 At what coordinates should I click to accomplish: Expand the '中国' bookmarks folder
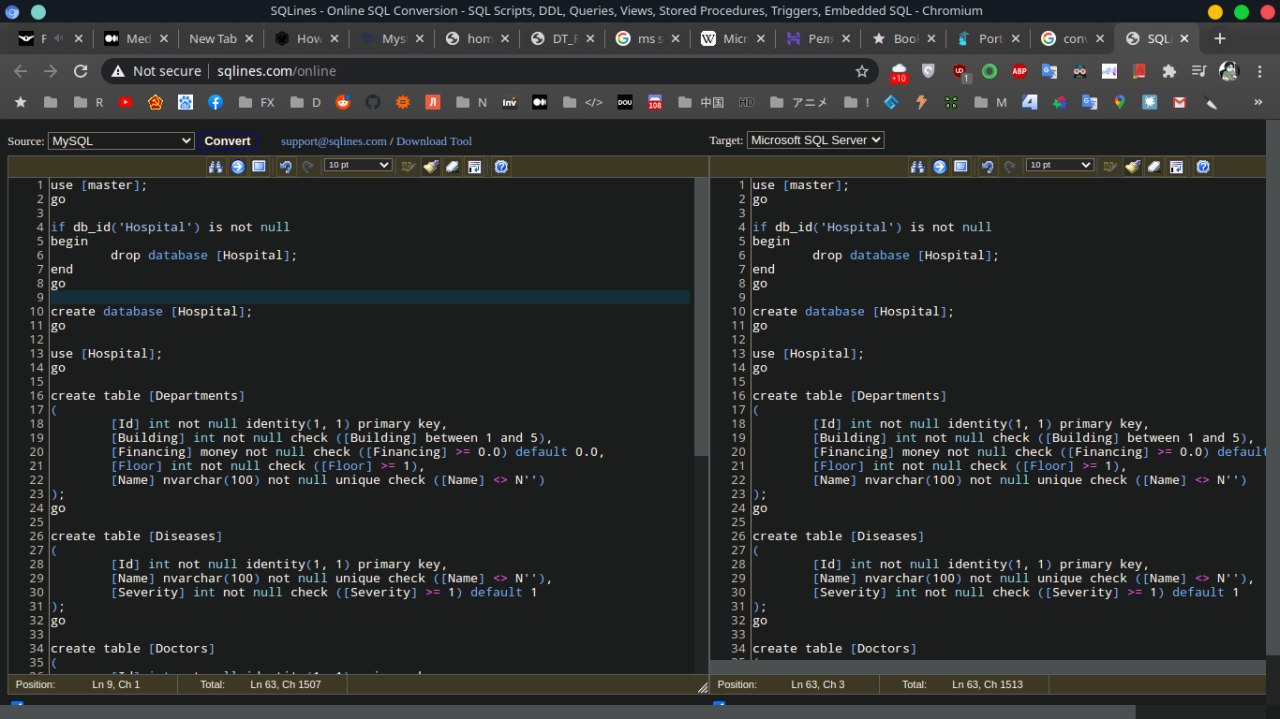pyautogui.click(x=701, y=102)
